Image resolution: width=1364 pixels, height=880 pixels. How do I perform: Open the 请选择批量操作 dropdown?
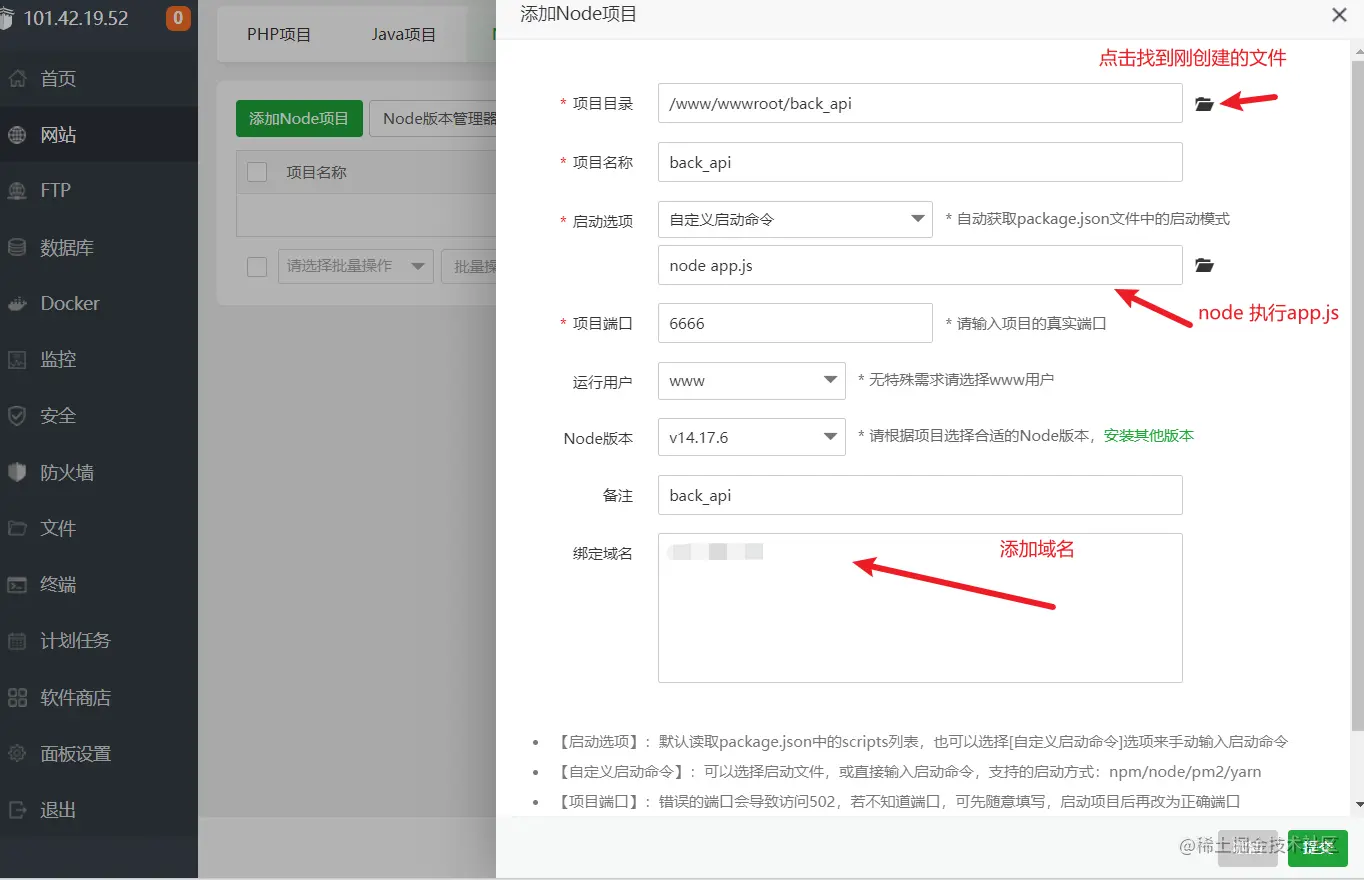point(356,266)
